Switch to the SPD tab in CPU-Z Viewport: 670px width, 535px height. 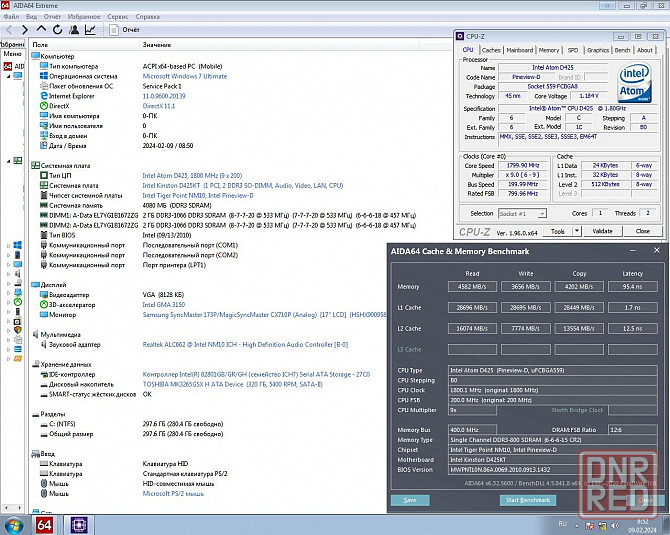573,50
